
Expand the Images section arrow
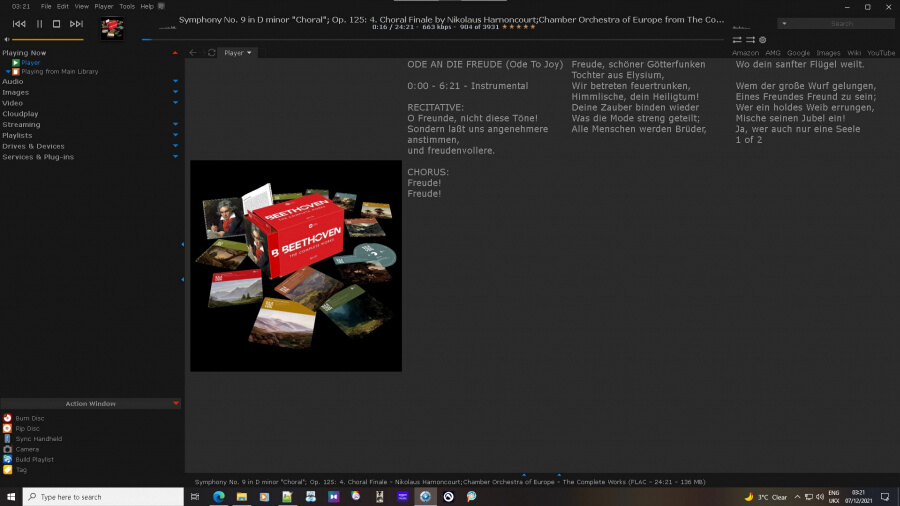tap(175, 92)
